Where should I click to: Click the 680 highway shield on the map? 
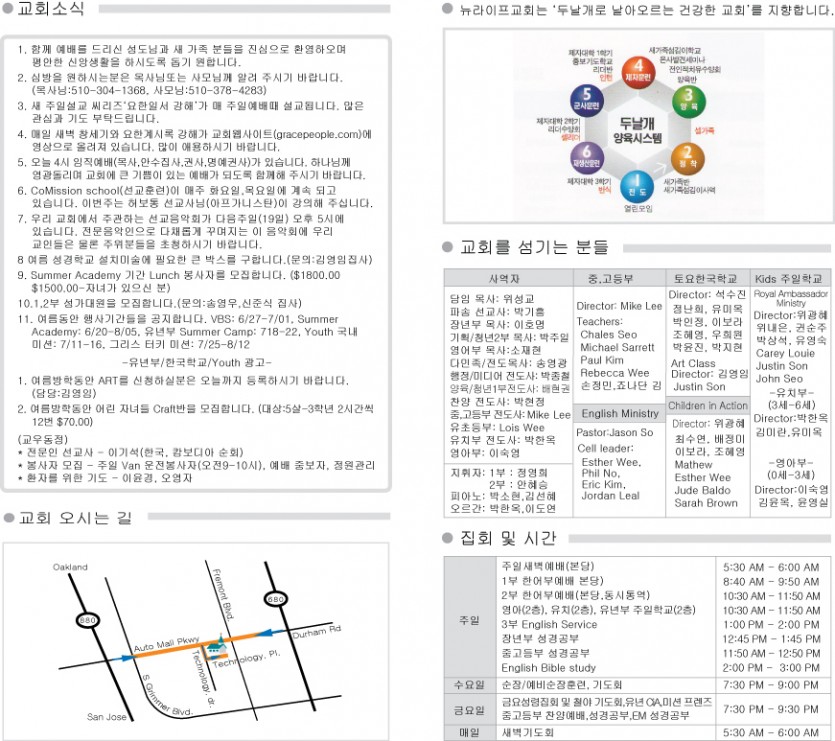pos(275,600)
